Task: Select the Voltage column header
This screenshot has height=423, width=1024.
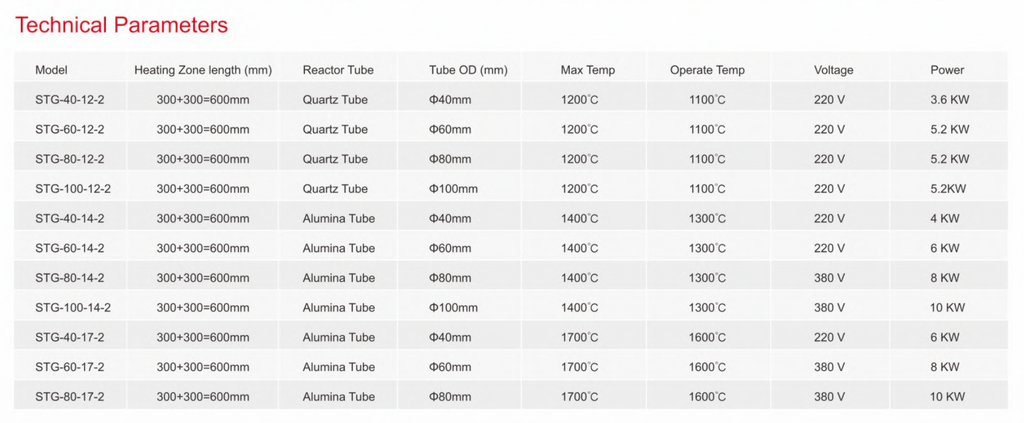Action: 833,70
